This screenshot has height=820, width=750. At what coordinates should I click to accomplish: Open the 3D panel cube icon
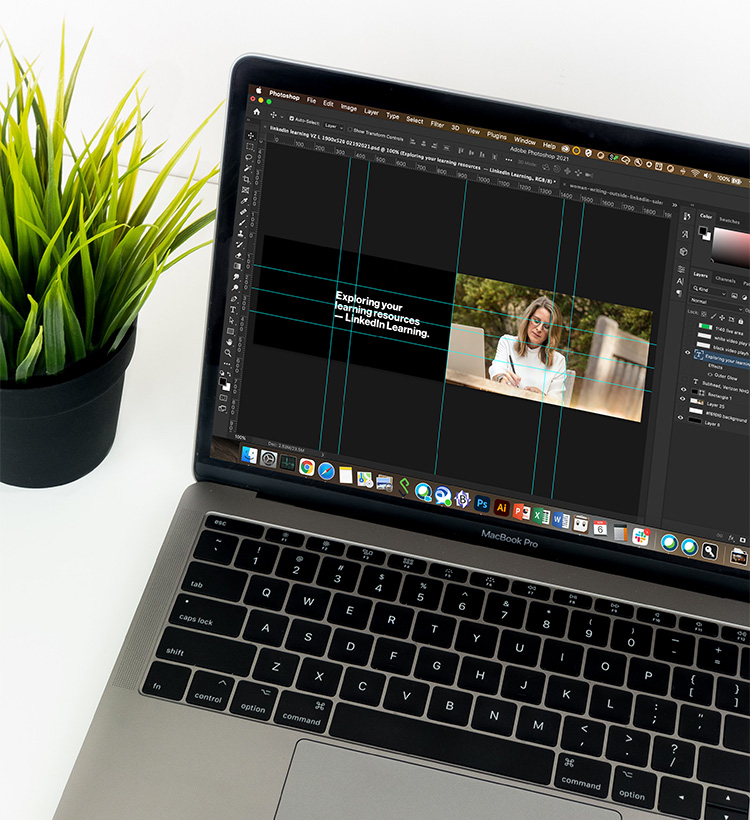coord(683,252)
